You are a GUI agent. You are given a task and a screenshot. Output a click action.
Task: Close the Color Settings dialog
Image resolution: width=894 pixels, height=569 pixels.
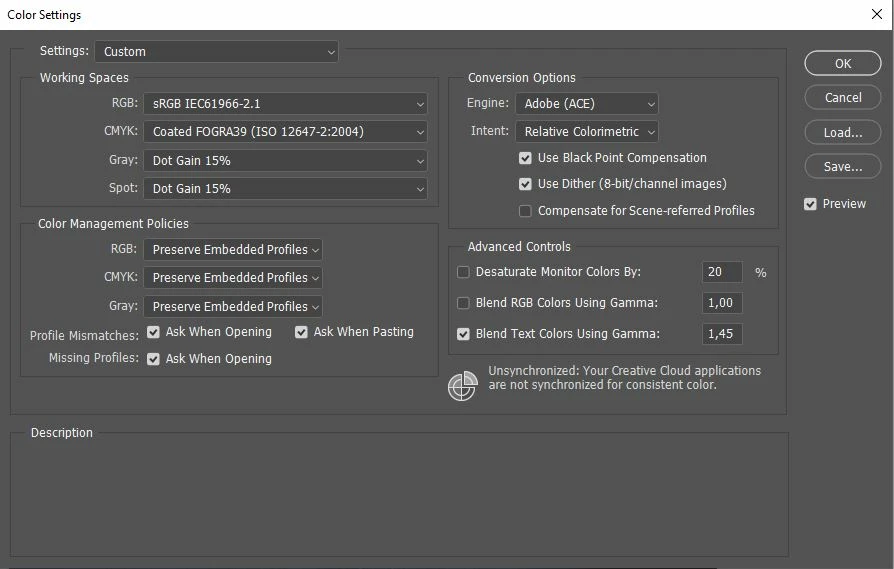tap(877, 14)
